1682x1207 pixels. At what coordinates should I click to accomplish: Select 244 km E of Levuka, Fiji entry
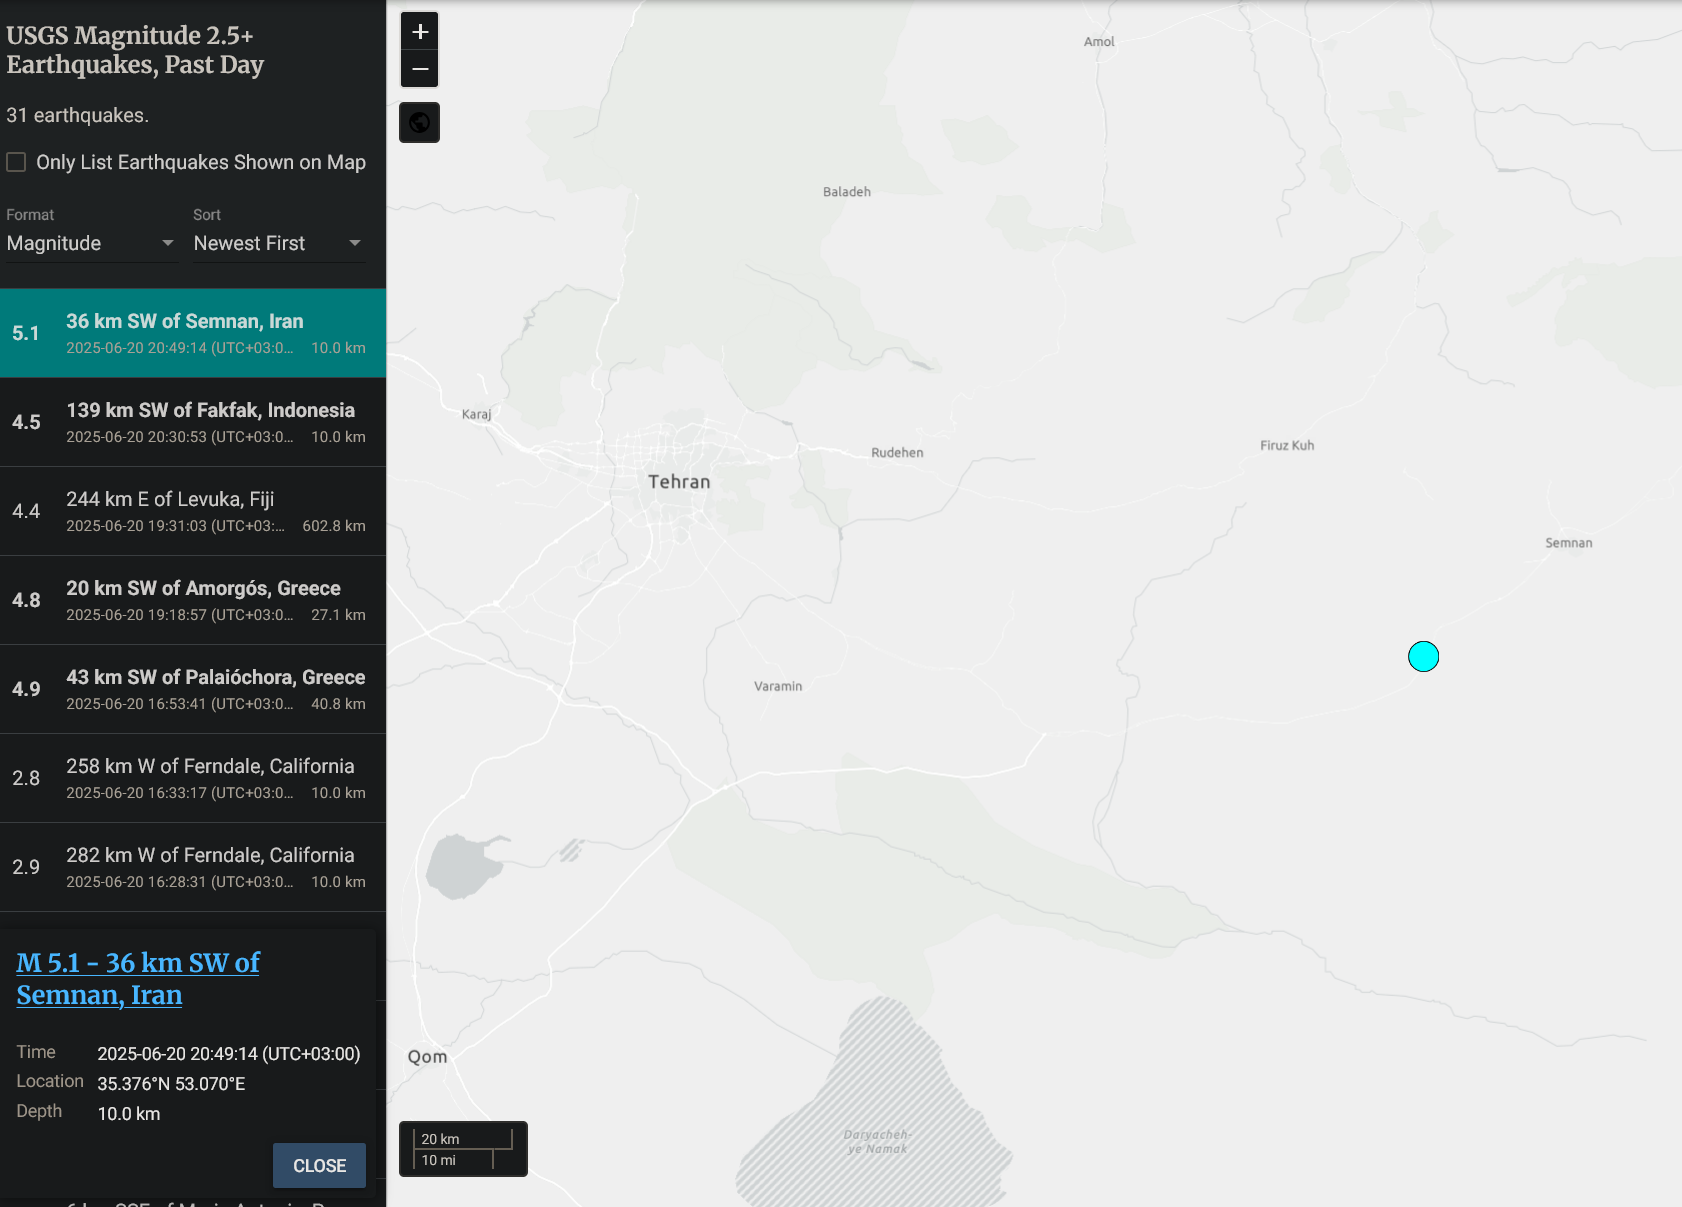pyautogui.click(x=193, y=511)
